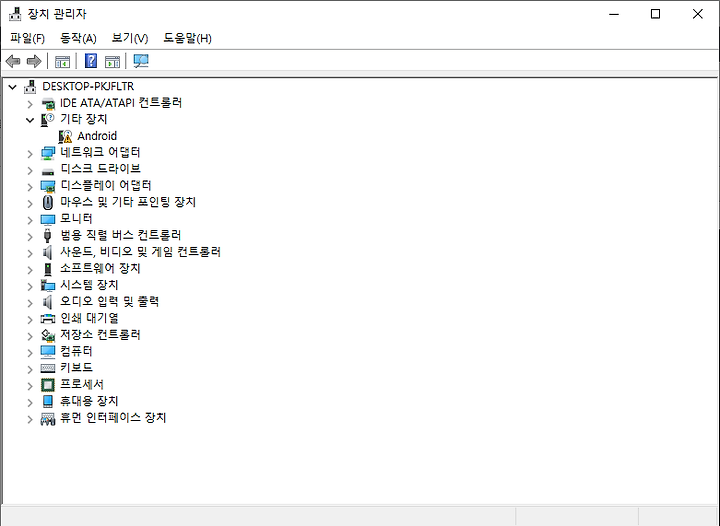Collapse the DESKTOP-PKJFLTR root node
The height and width of the screenshot is (526, 720).
coord(13,87)
